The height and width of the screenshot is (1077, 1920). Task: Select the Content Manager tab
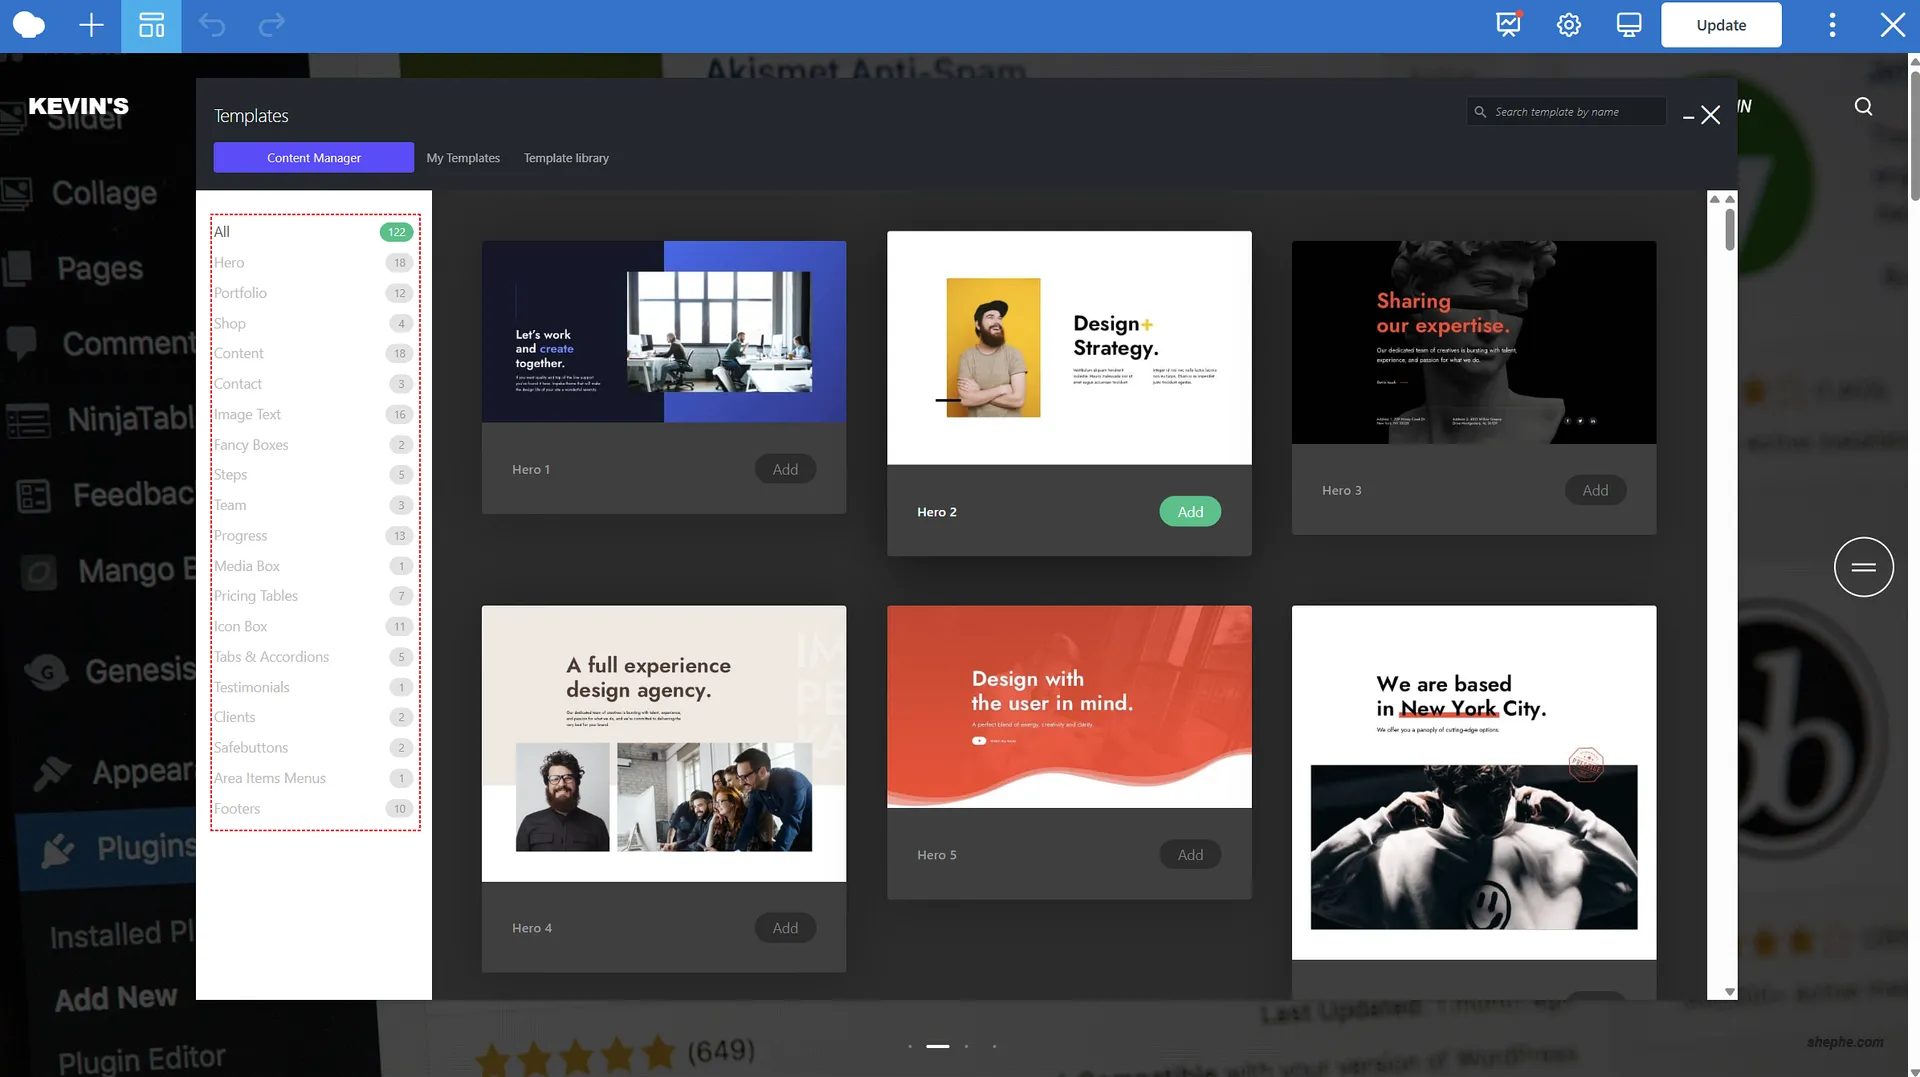point(313,158)
